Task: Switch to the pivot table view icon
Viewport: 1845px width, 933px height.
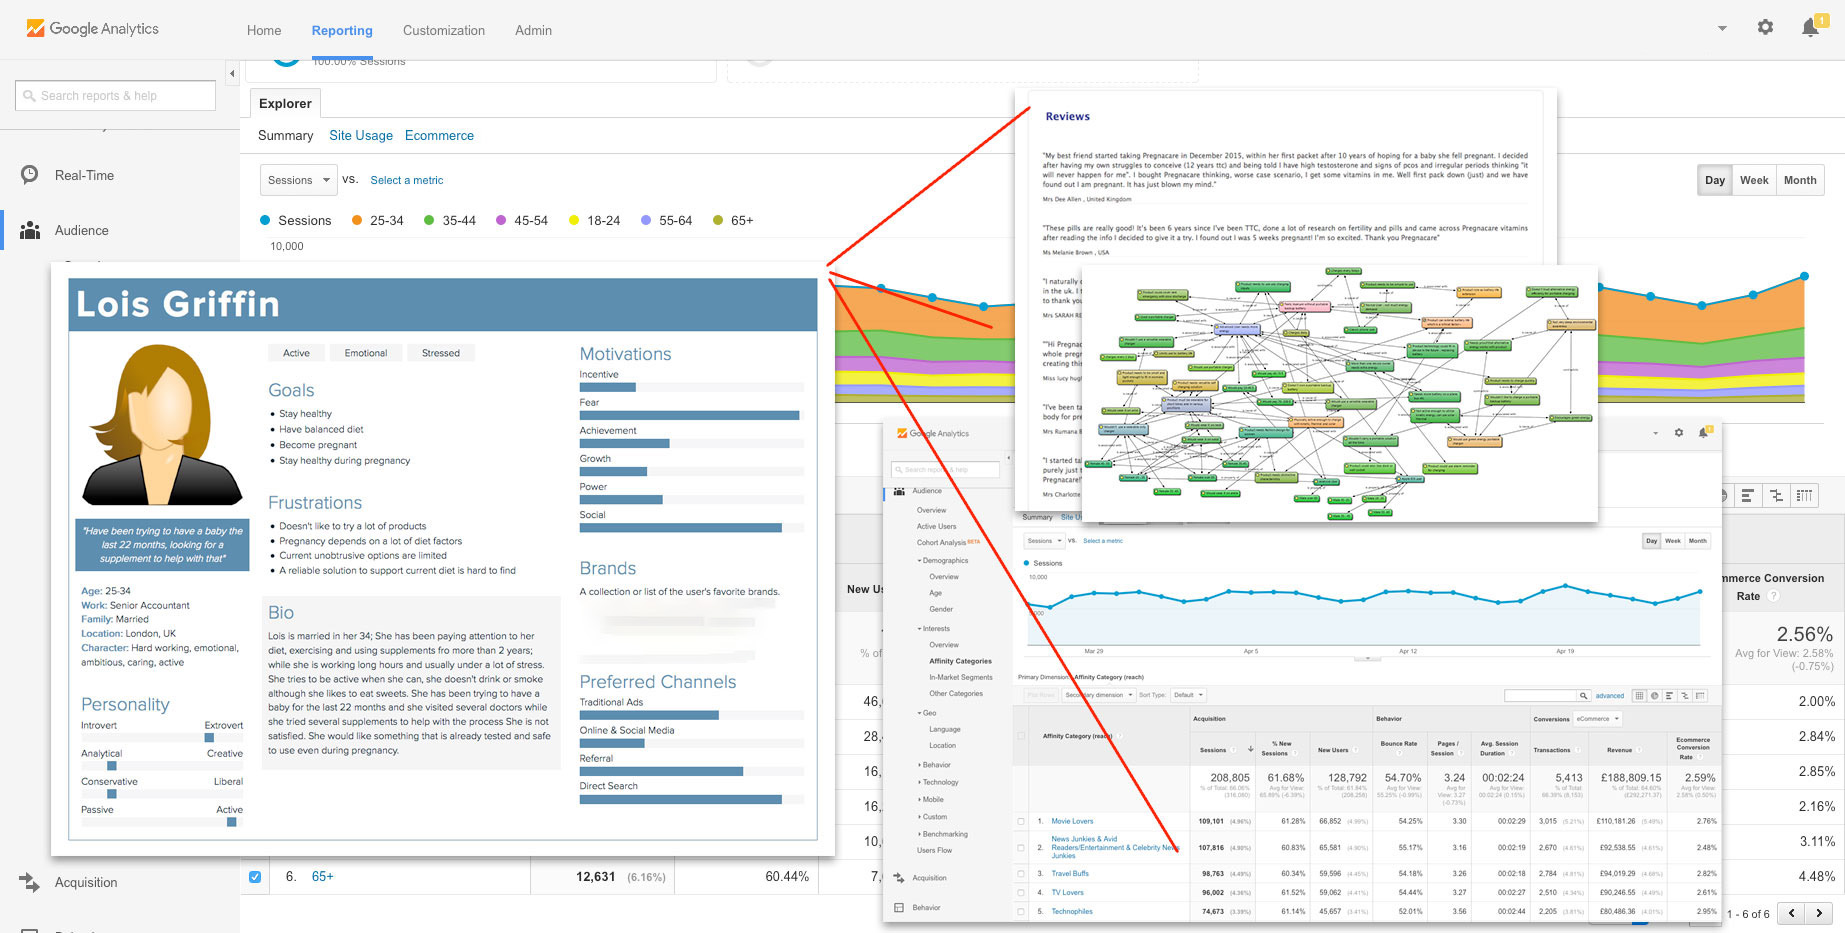Action: pos(1804,495)
